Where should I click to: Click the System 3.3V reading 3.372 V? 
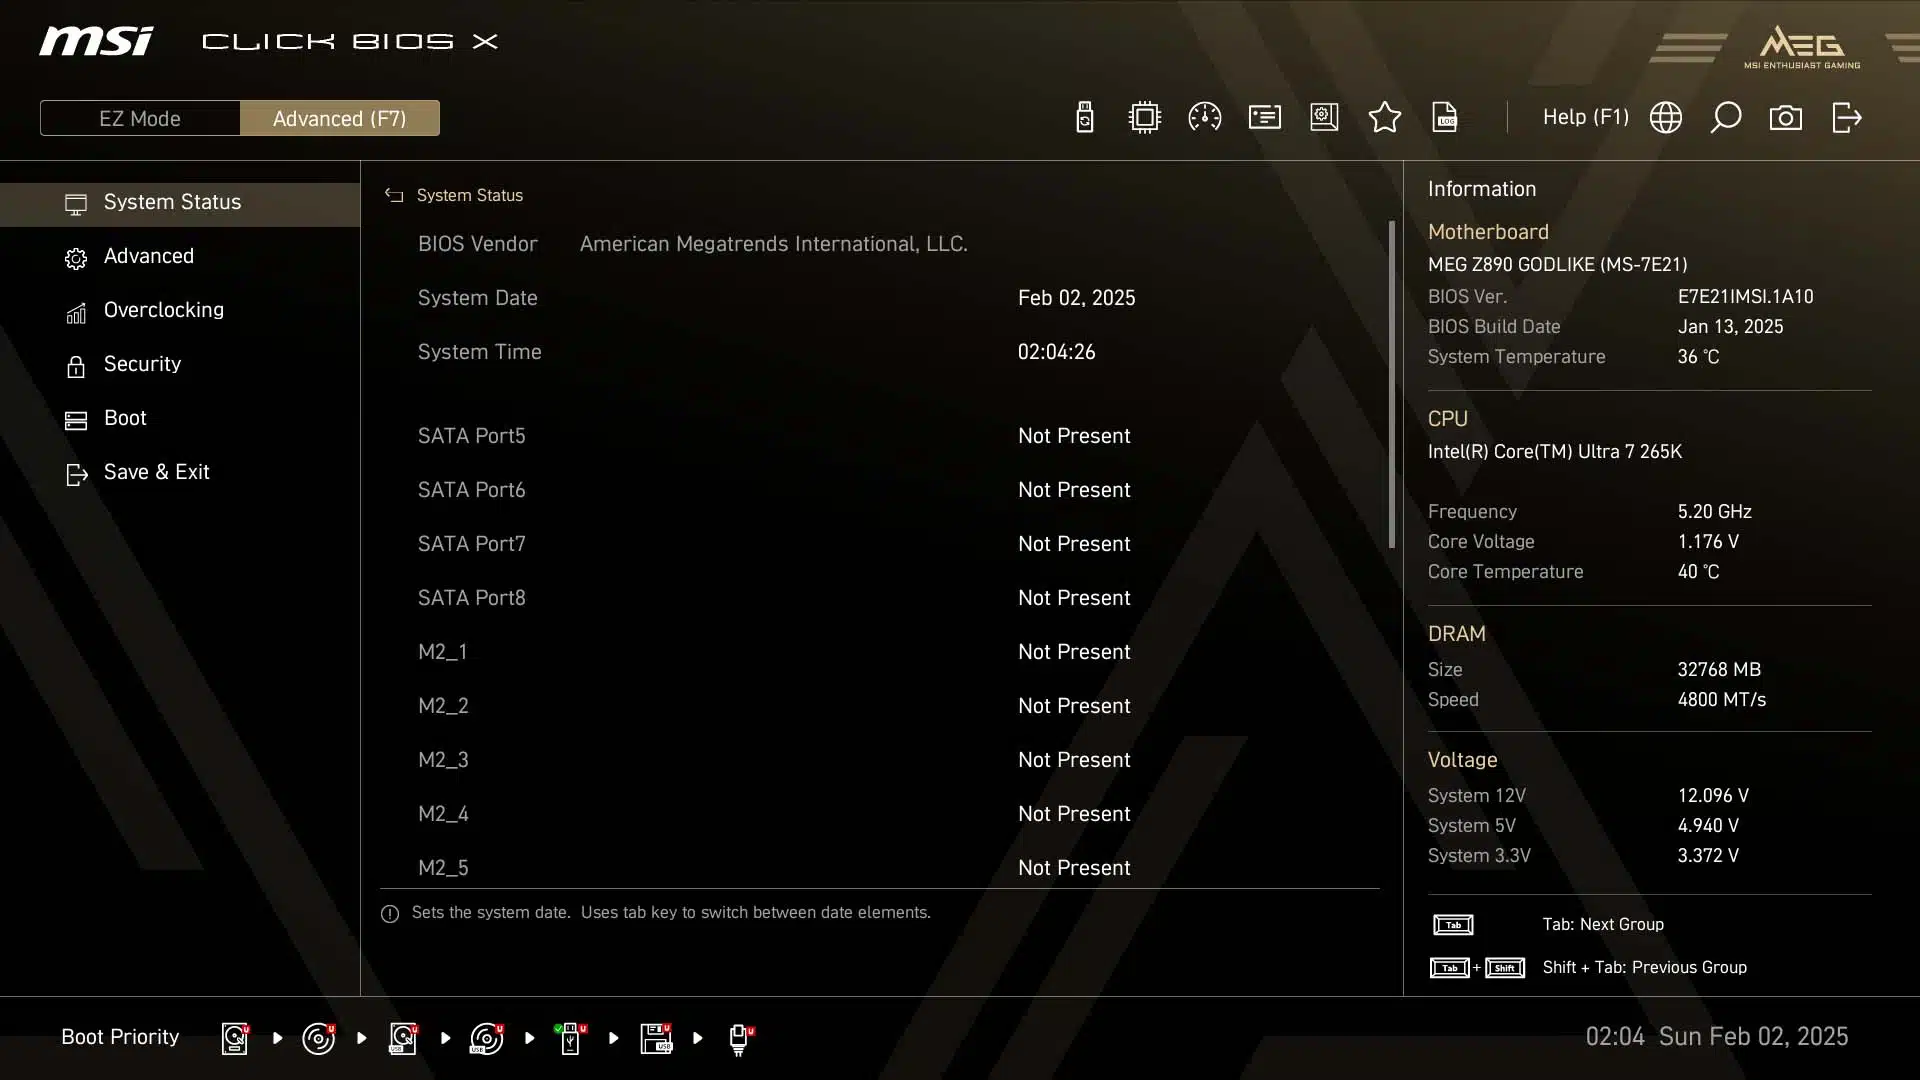(x=1707, y=856)
